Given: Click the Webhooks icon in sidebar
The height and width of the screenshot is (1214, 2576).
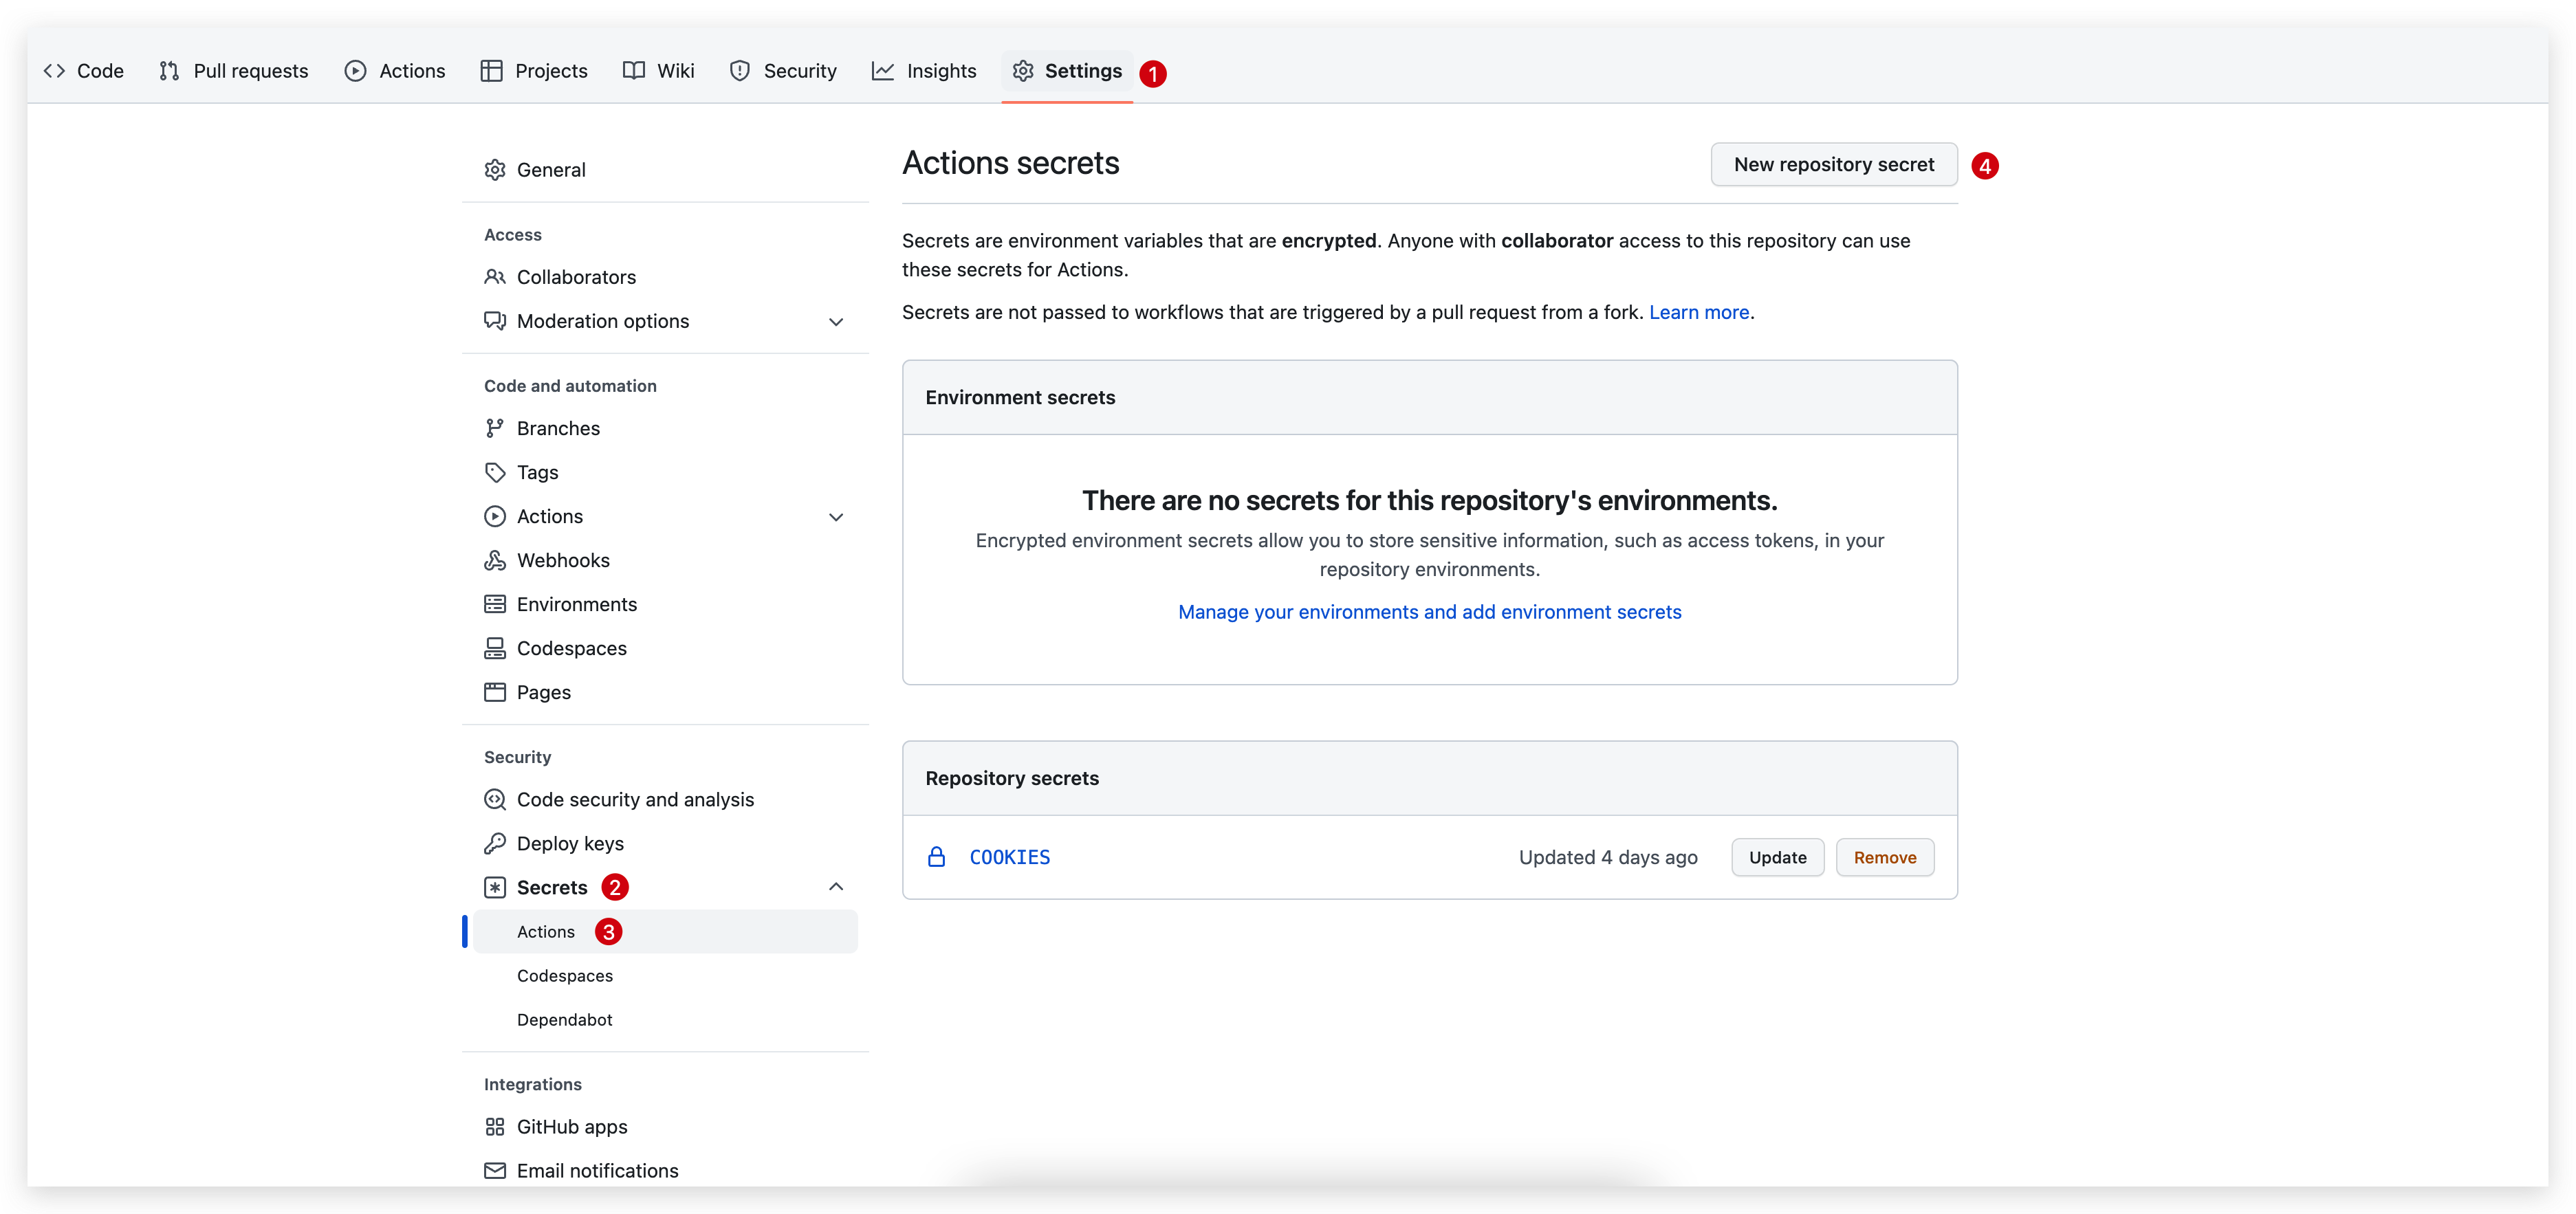Looking at the screenshot, I should pos(494,560).
